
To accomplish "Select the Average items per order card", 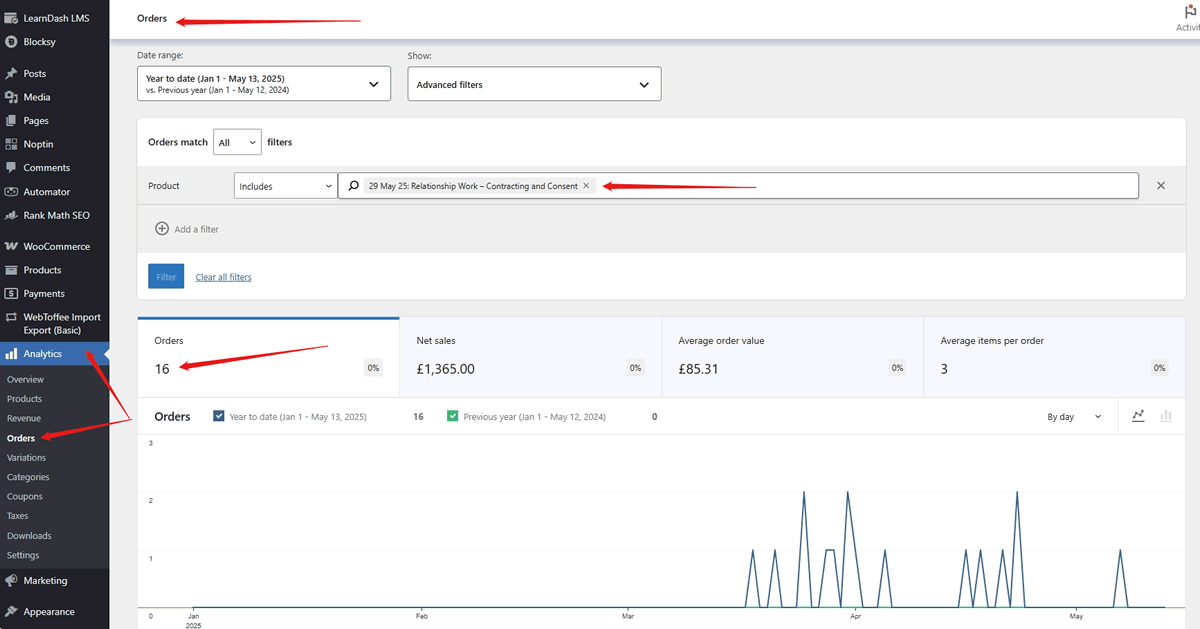I will point(1054,357).
